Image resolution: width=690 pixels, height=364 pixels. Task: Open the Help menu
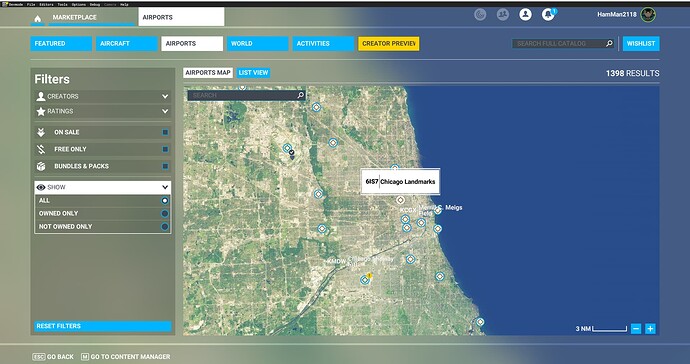tap(124, 4)
